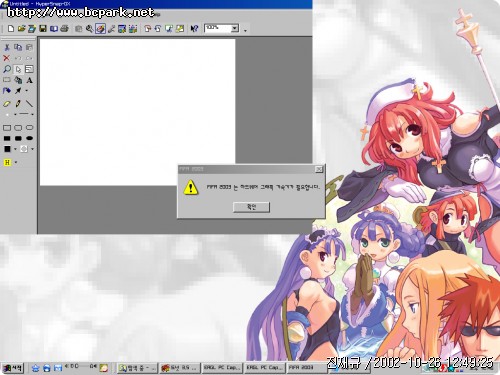This screenshot has width=500, height=375.
Task: Click the Print icon in the toolbar
Action: click(65, 29)
